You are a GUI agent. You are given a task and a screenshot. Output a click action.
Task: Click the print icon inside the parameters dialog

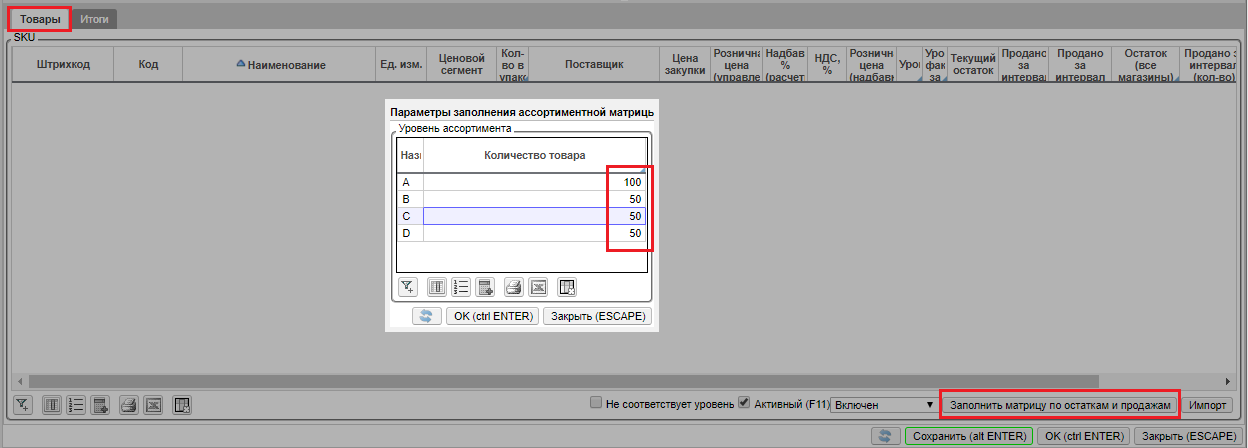point(513,288)
